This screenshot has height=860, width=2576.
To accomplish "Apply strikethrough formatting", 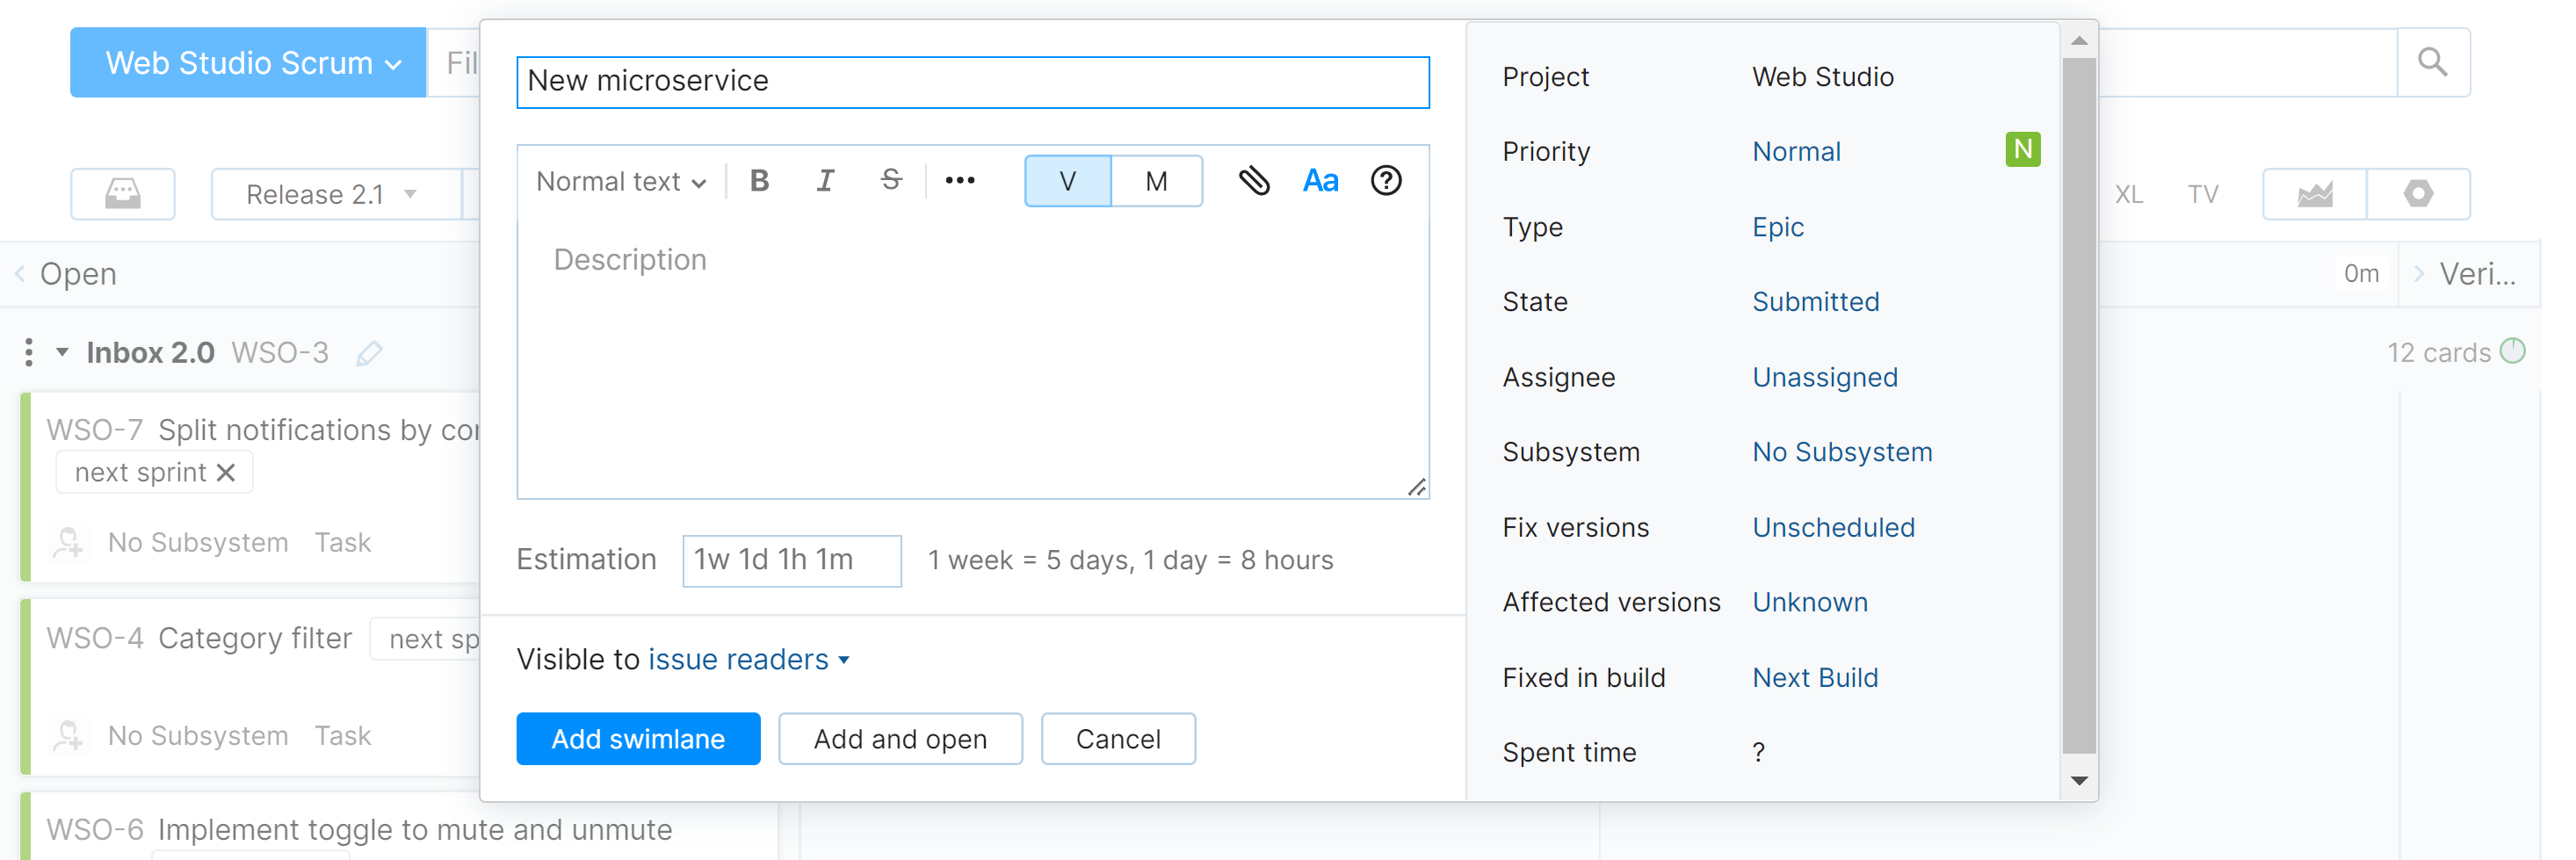I will 890,180.
